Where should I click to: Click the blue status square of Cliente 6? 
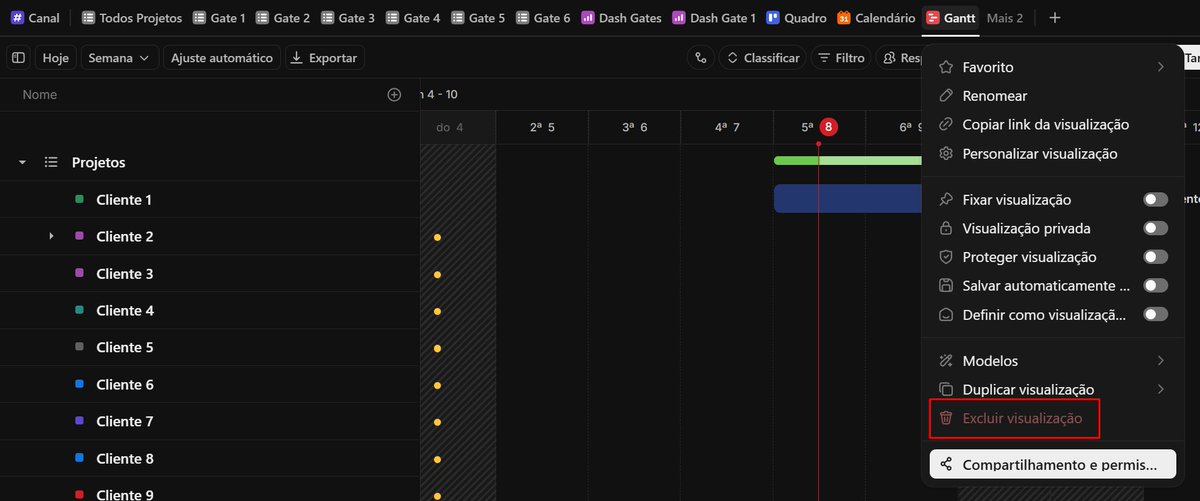click(79, 384)
